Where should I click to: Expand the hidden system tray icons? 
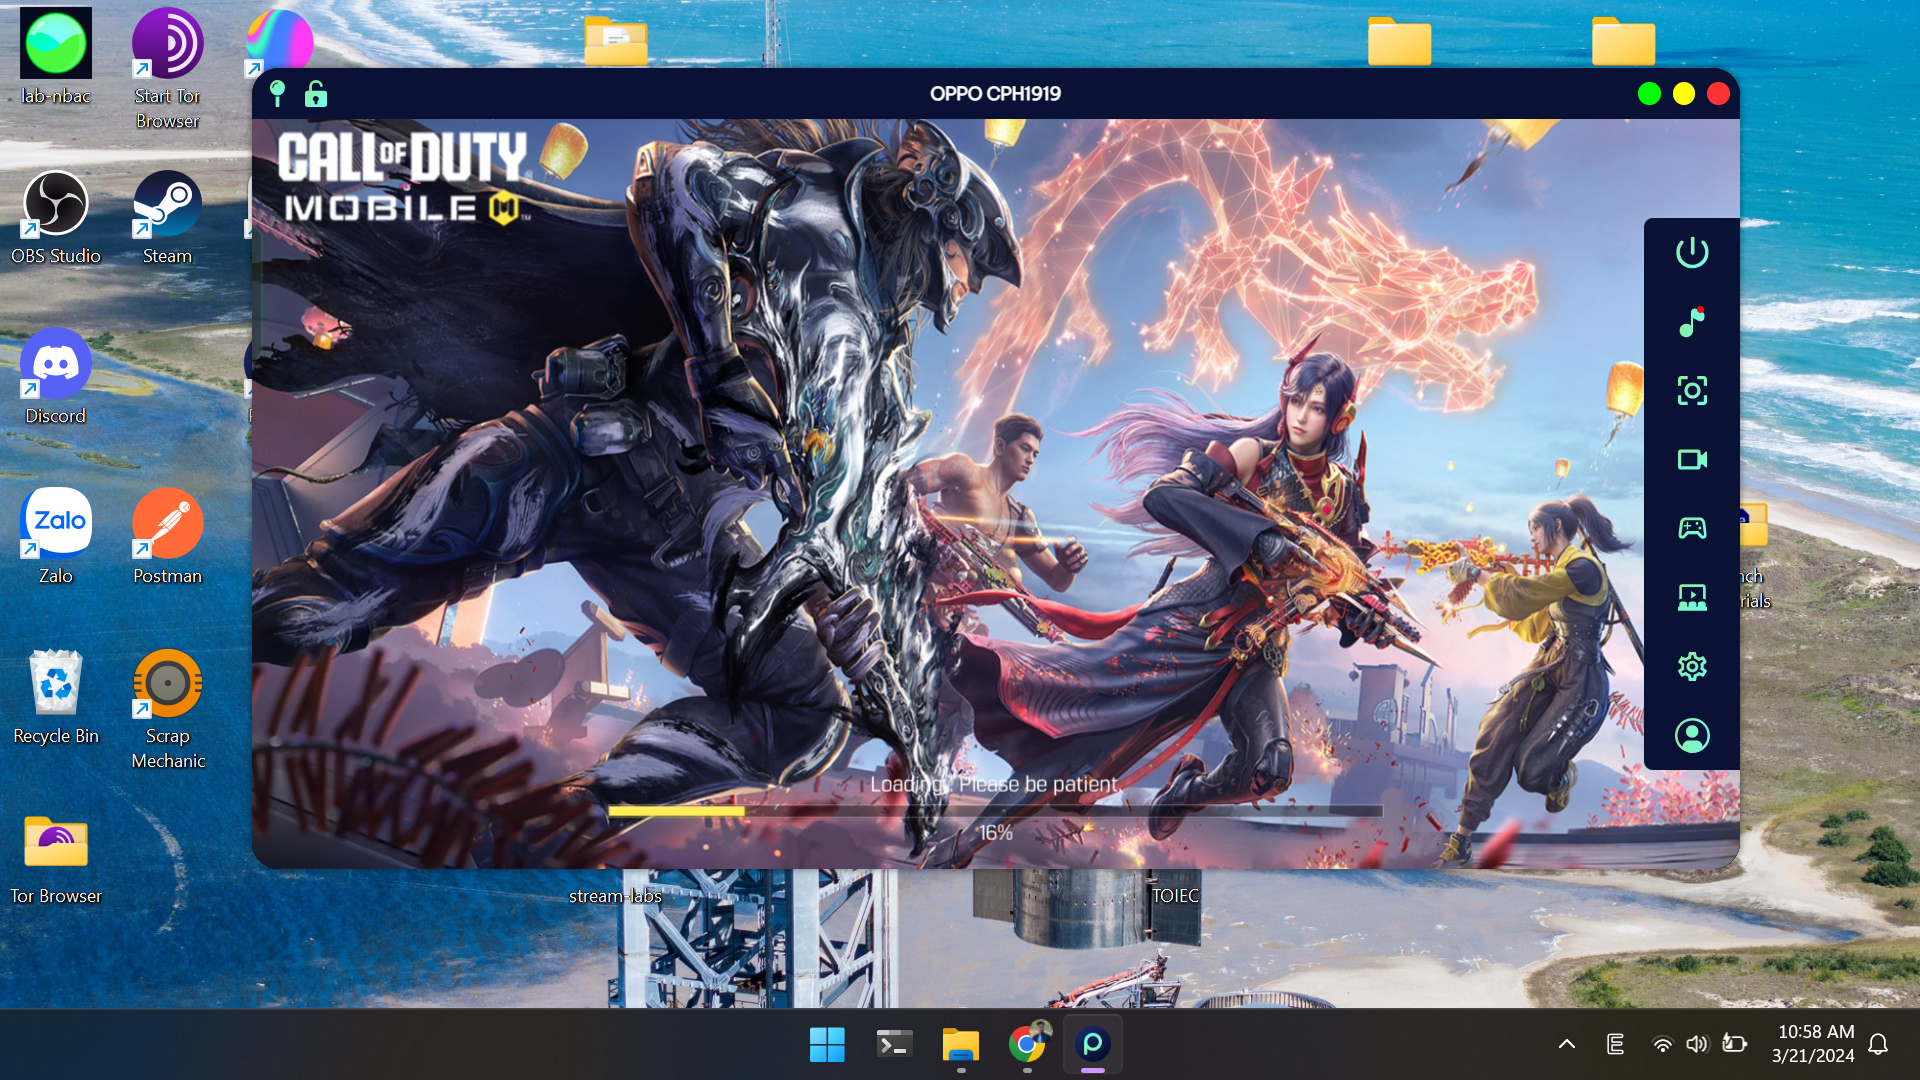(x=1567, y=1045)
